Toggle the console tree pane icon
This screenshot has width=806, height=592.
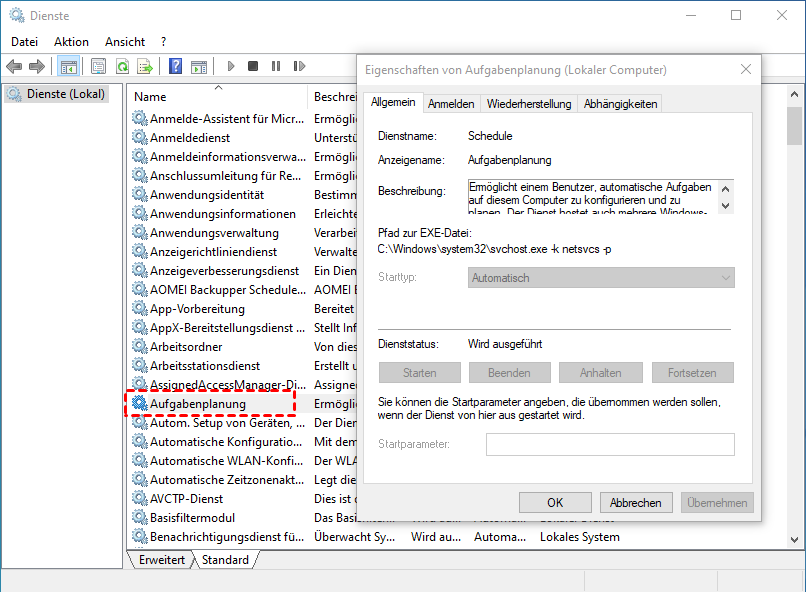click(x=68, y=66)
